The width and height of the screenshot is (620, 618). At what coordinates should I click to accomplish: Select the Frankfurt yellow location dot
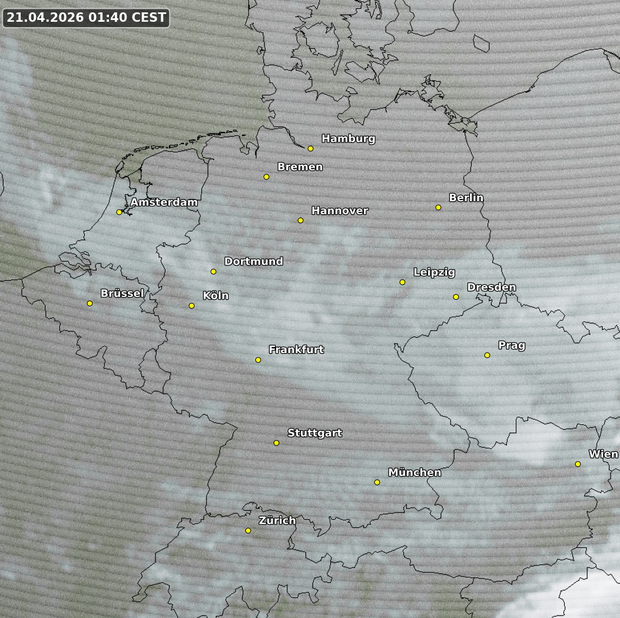point(258,359)
